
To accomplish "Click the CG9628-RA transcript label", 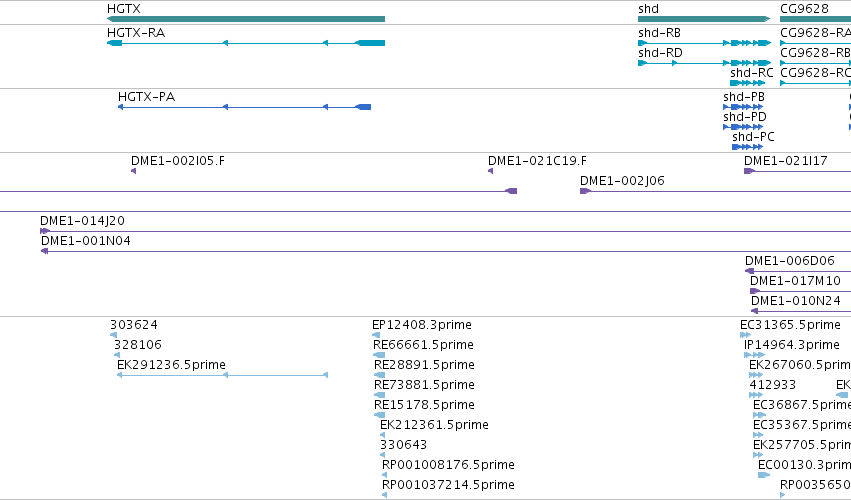I will click(x=815, y=33).
